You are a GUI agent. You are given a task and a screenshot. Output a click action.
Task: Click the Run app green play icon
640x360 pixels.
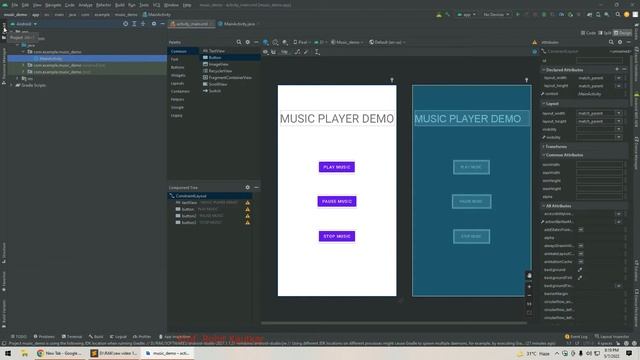(518, 14)
